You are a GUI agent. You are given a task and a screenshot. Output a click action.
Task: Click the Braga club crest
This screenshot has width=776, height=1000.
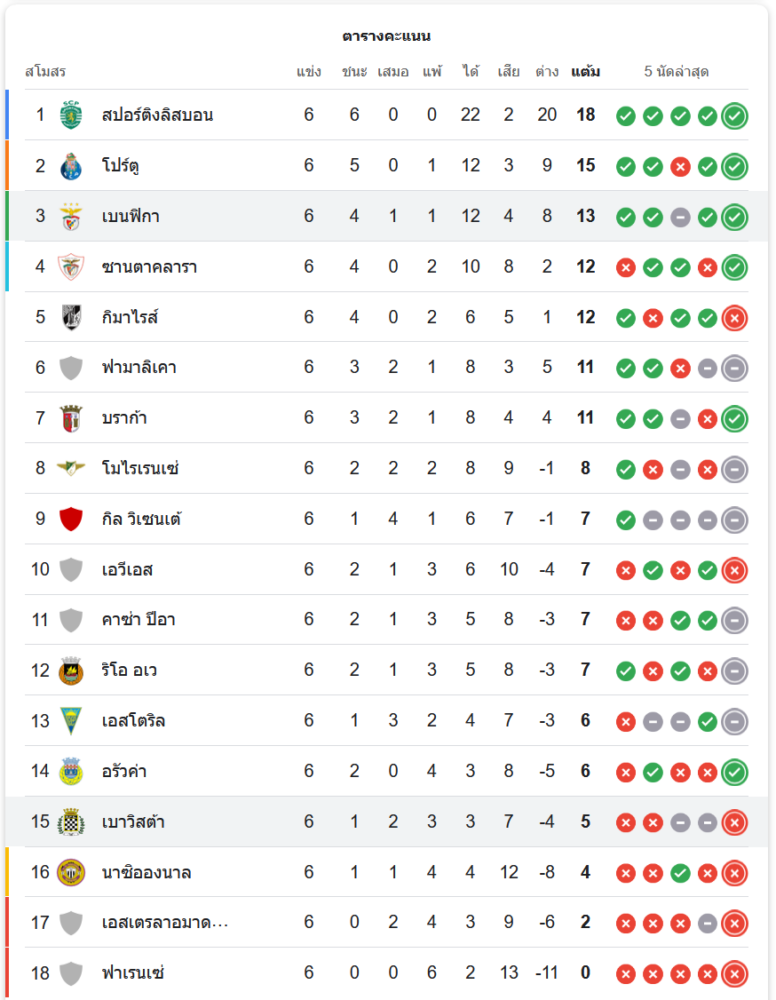click(x=70, y=418)
